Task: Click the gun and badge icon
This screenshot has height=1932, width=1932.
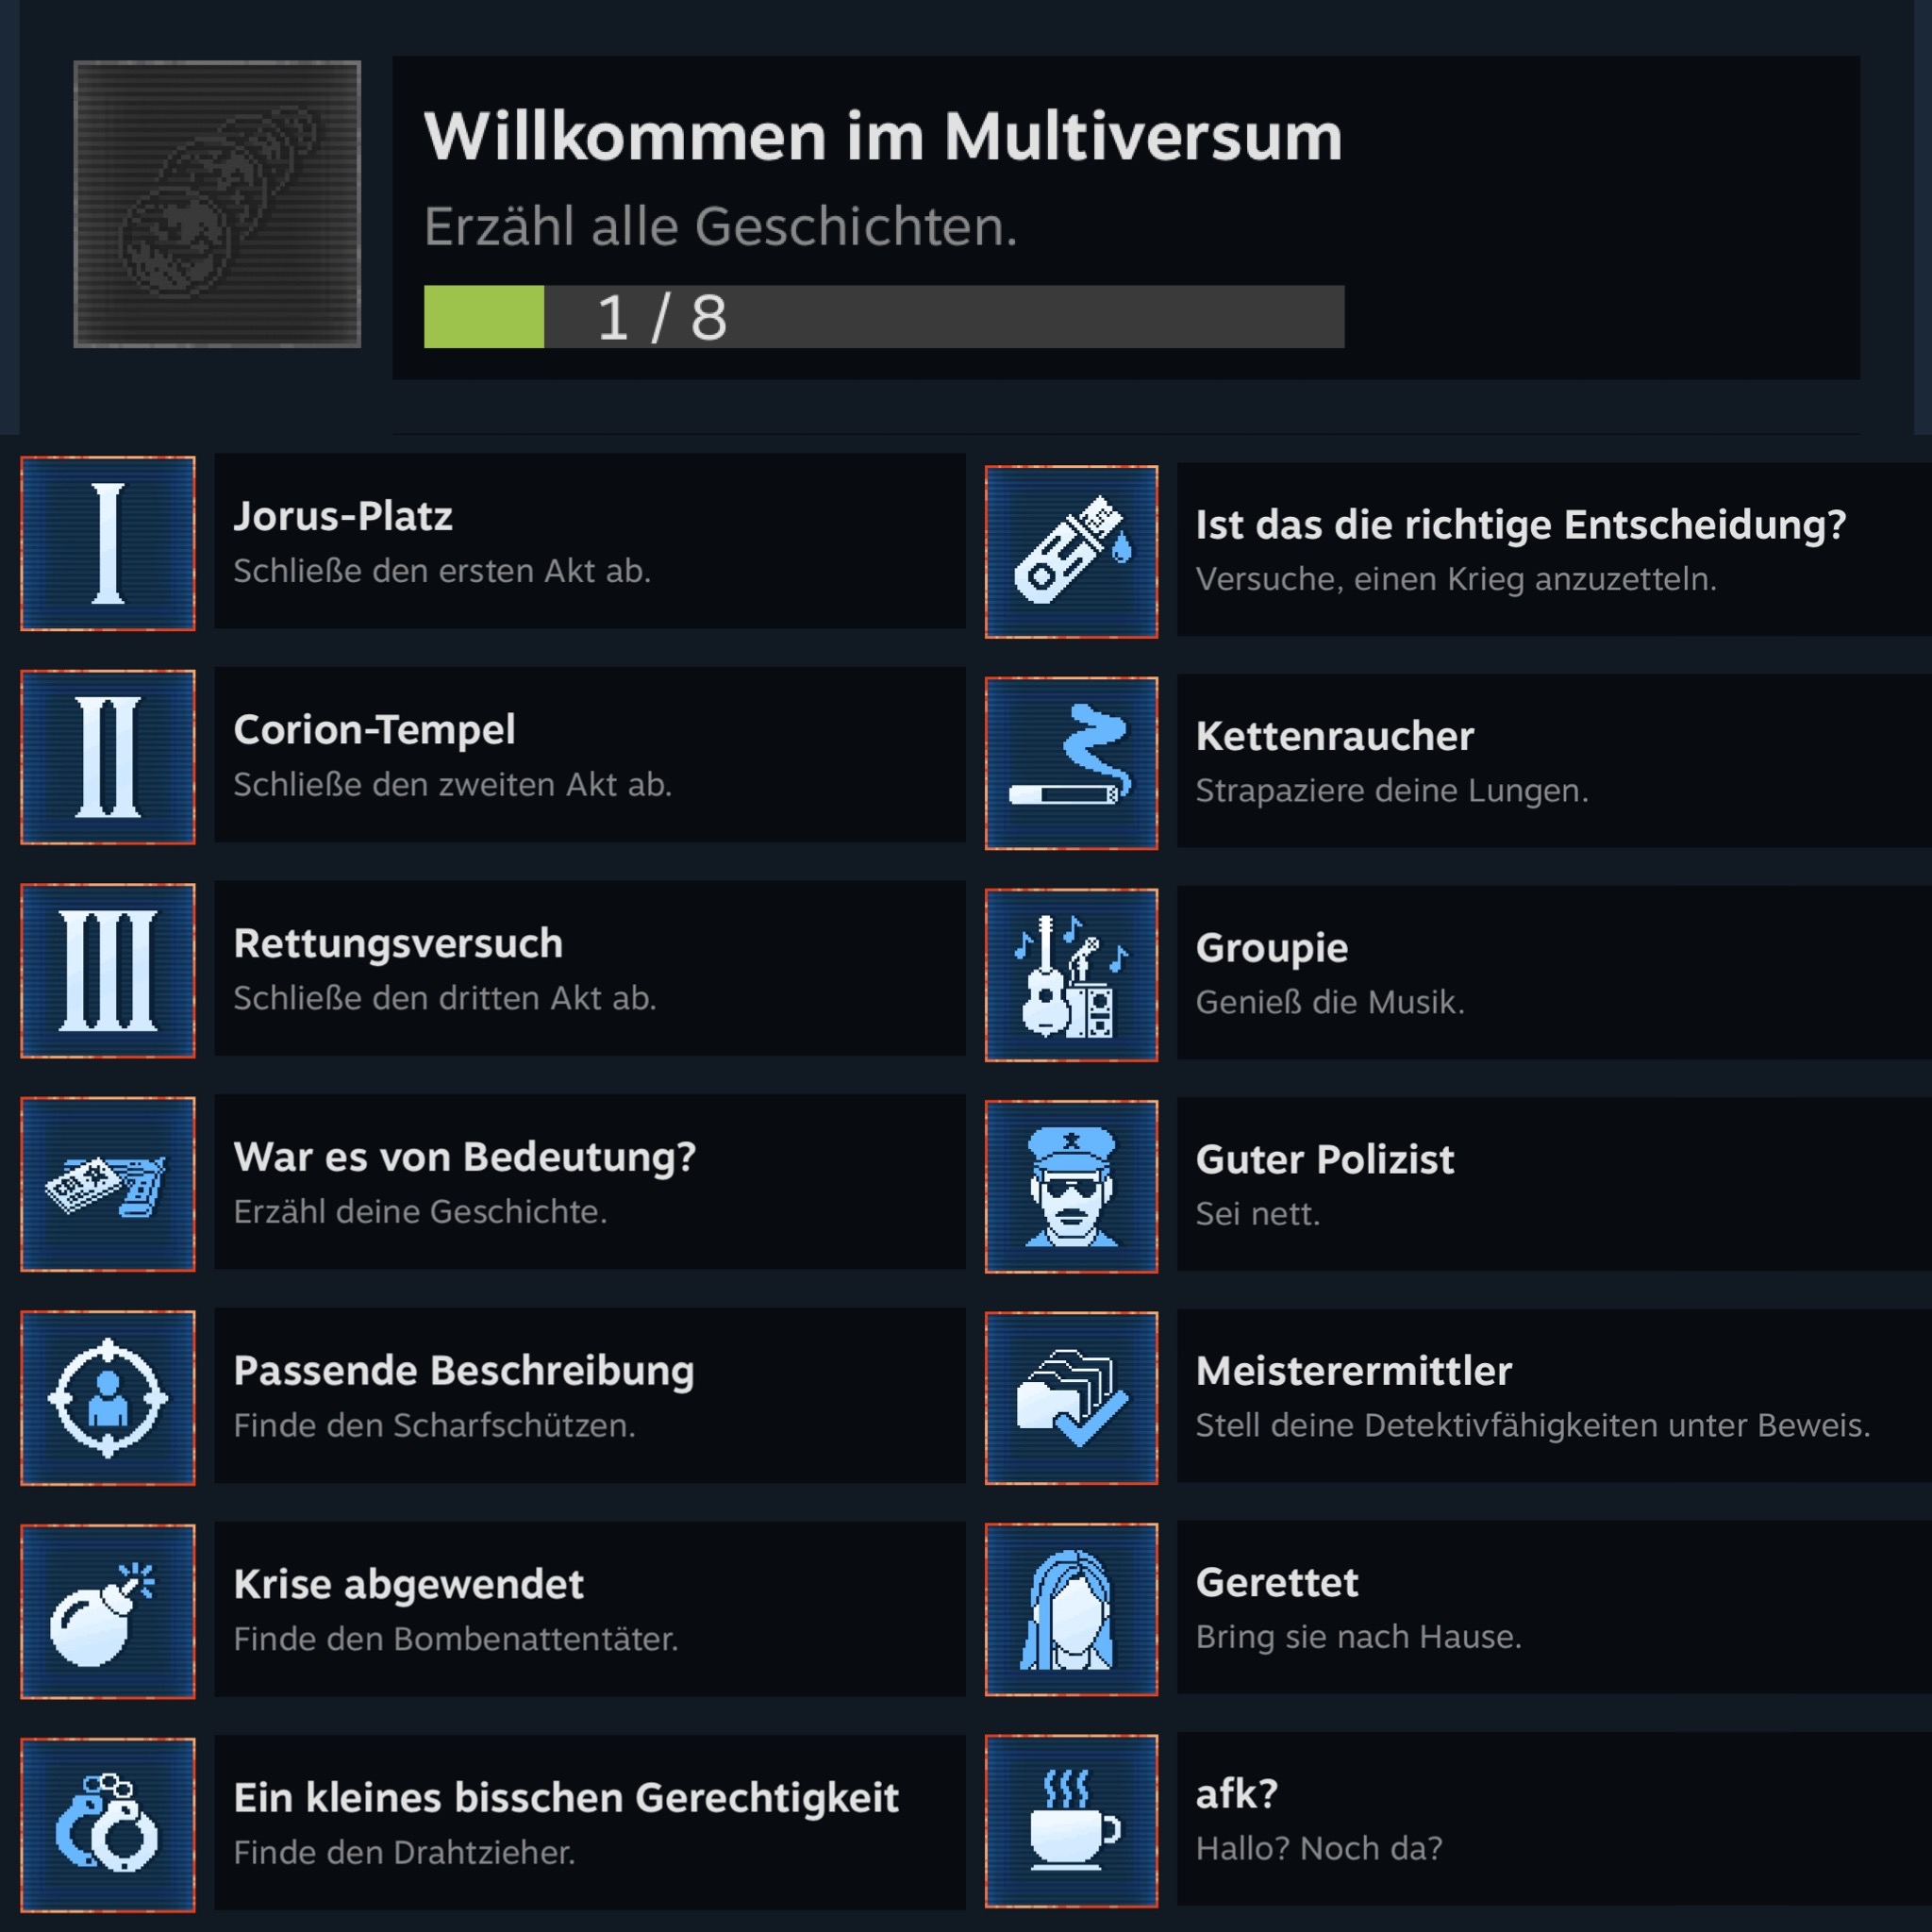Action: 108,1184
